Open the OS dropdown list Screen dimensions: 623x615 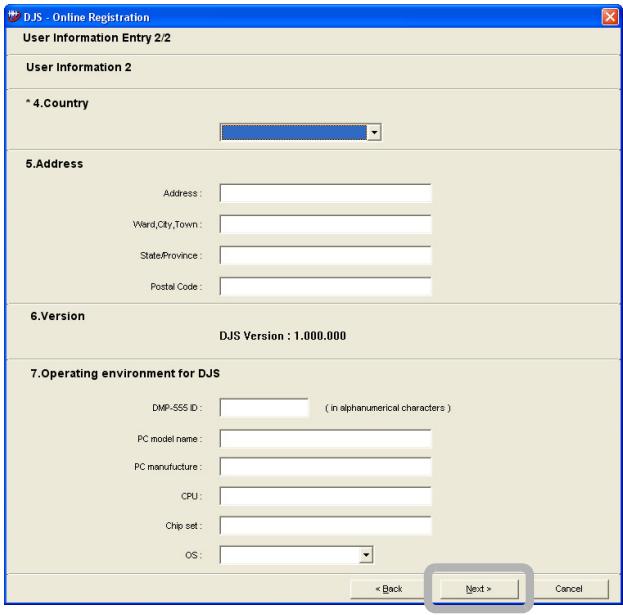coord(366,555)
